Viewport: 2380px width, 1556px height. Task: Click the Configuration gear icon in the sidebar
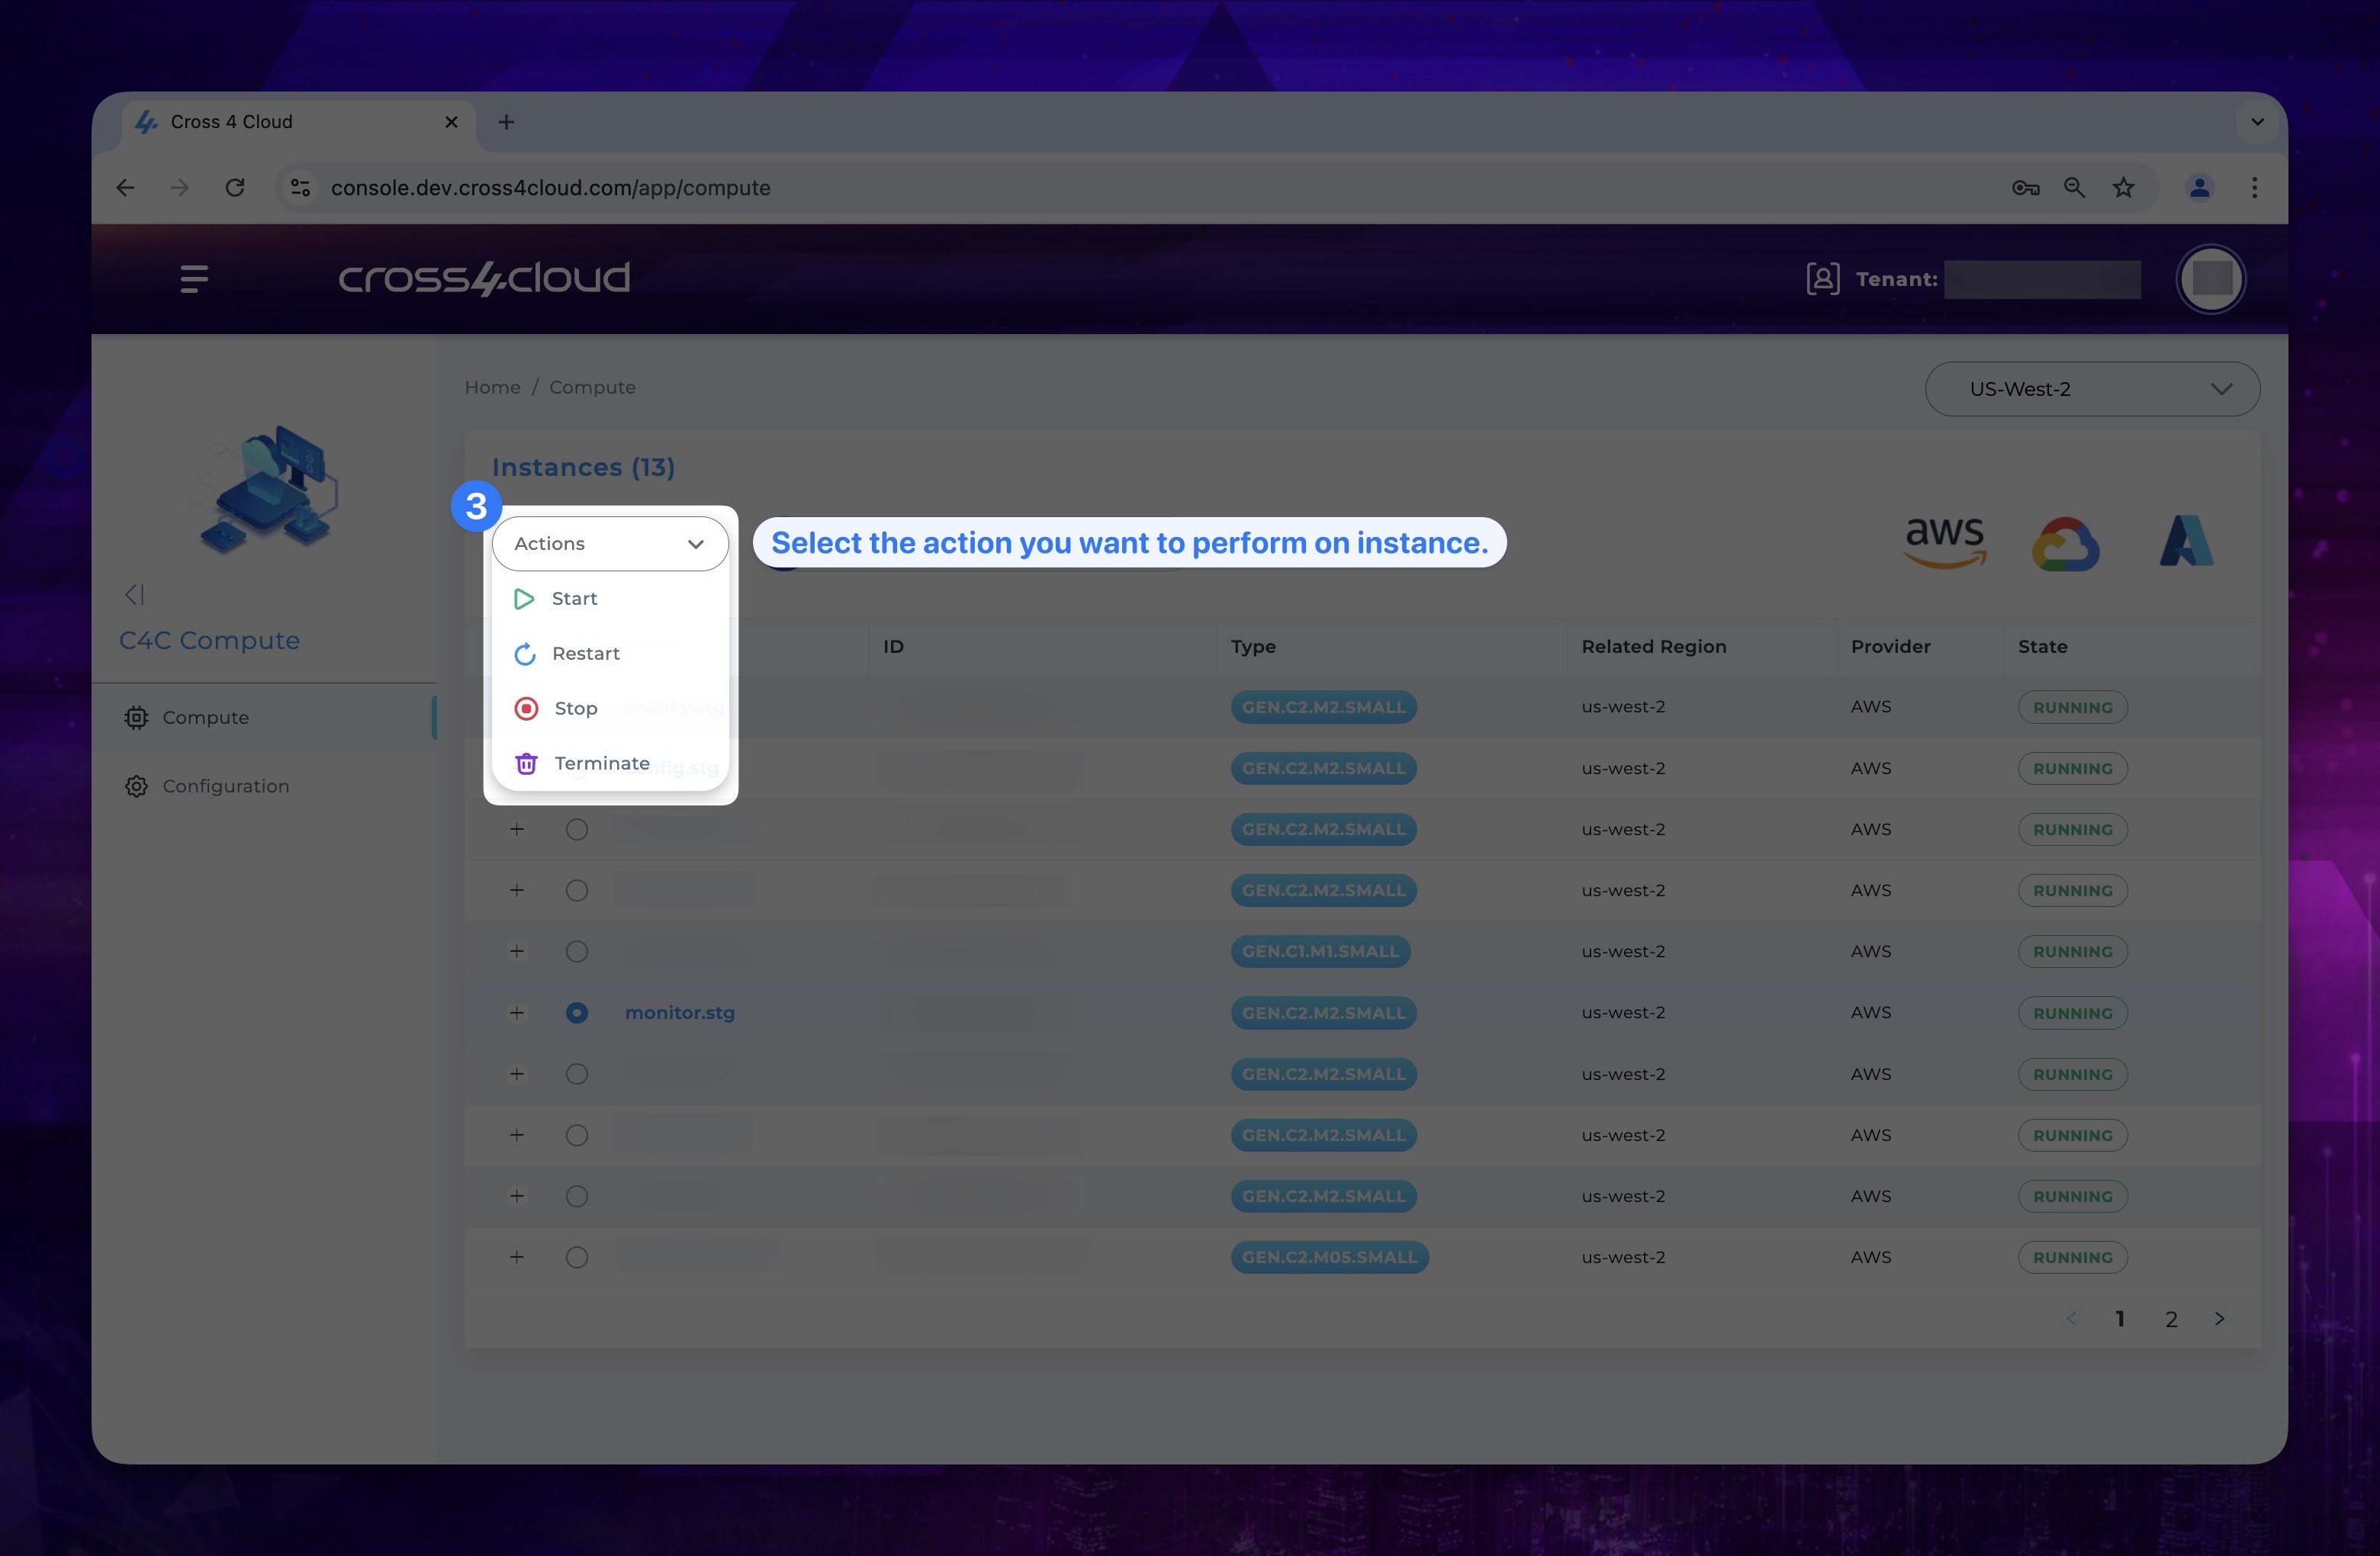(x=137, y=786)
